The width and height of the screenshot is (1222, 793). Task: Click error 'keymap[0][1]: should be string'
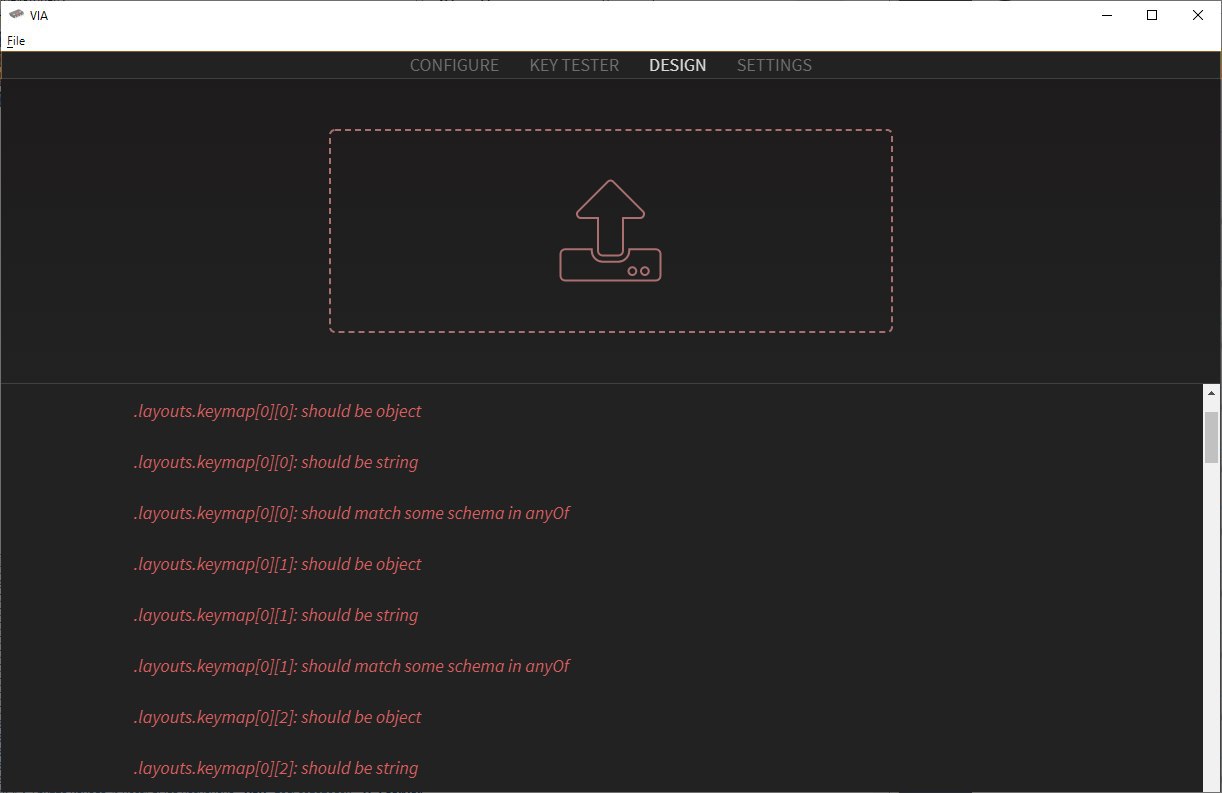pos(276,615)
